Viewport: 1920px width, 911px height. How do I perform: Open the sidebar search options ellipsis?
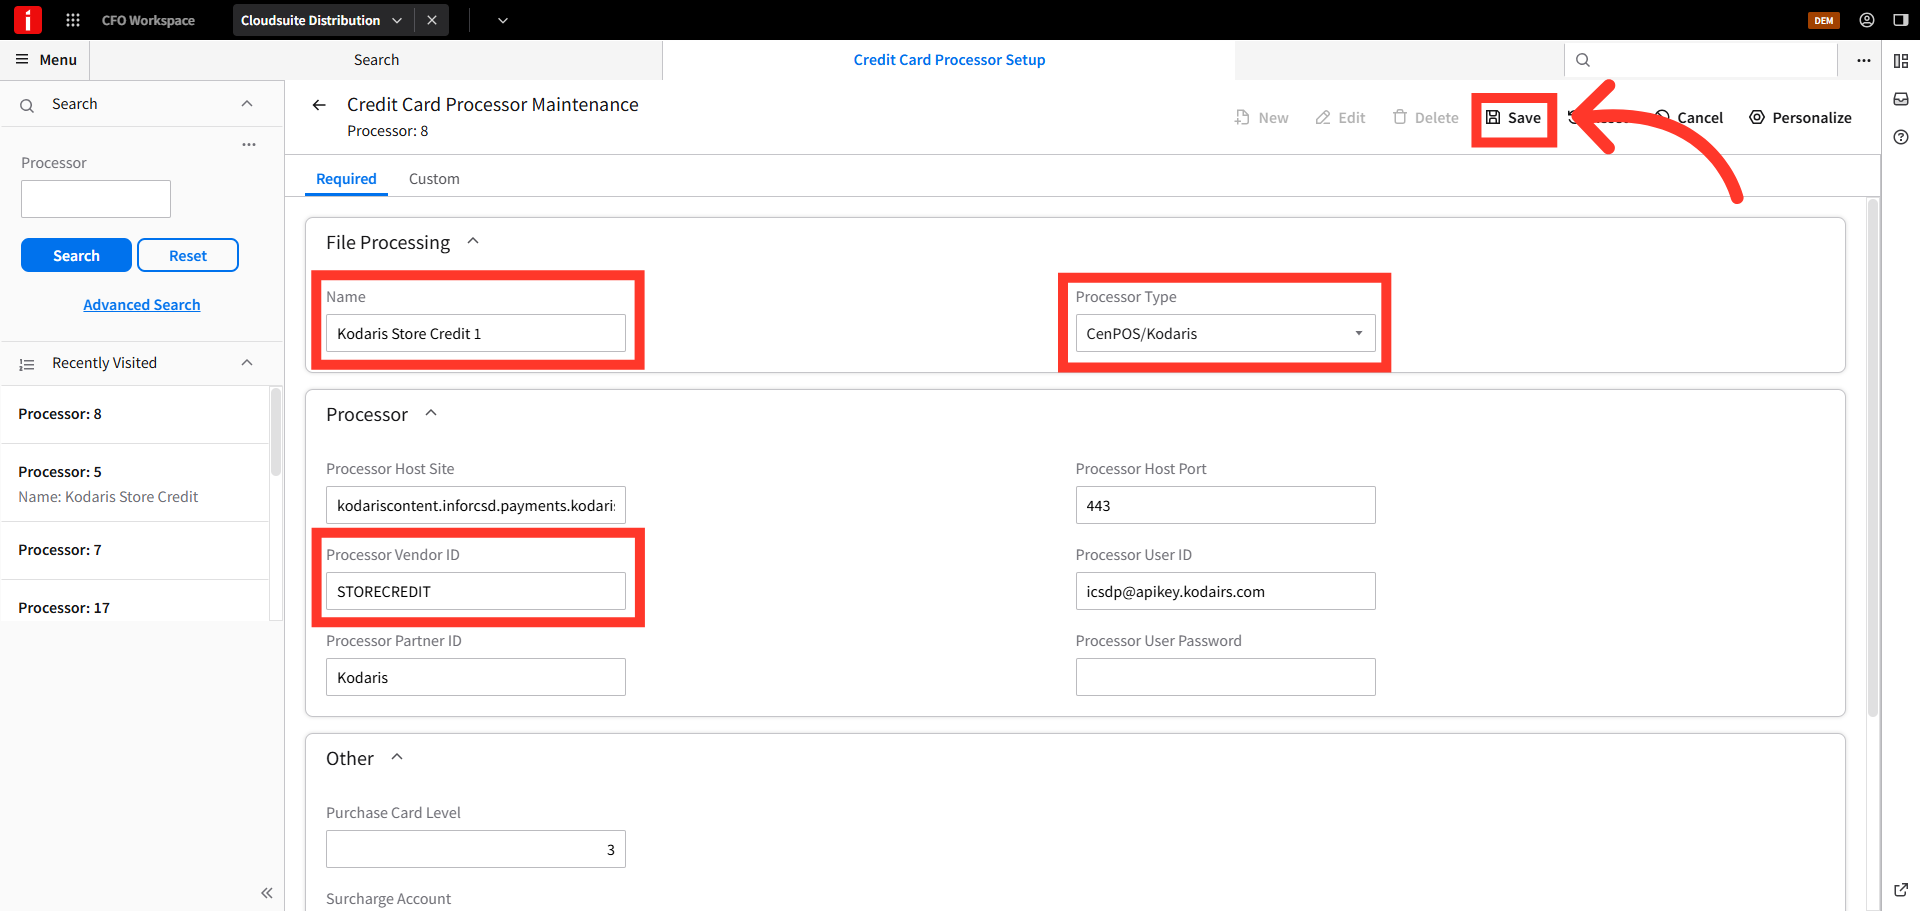coord(249,145)
